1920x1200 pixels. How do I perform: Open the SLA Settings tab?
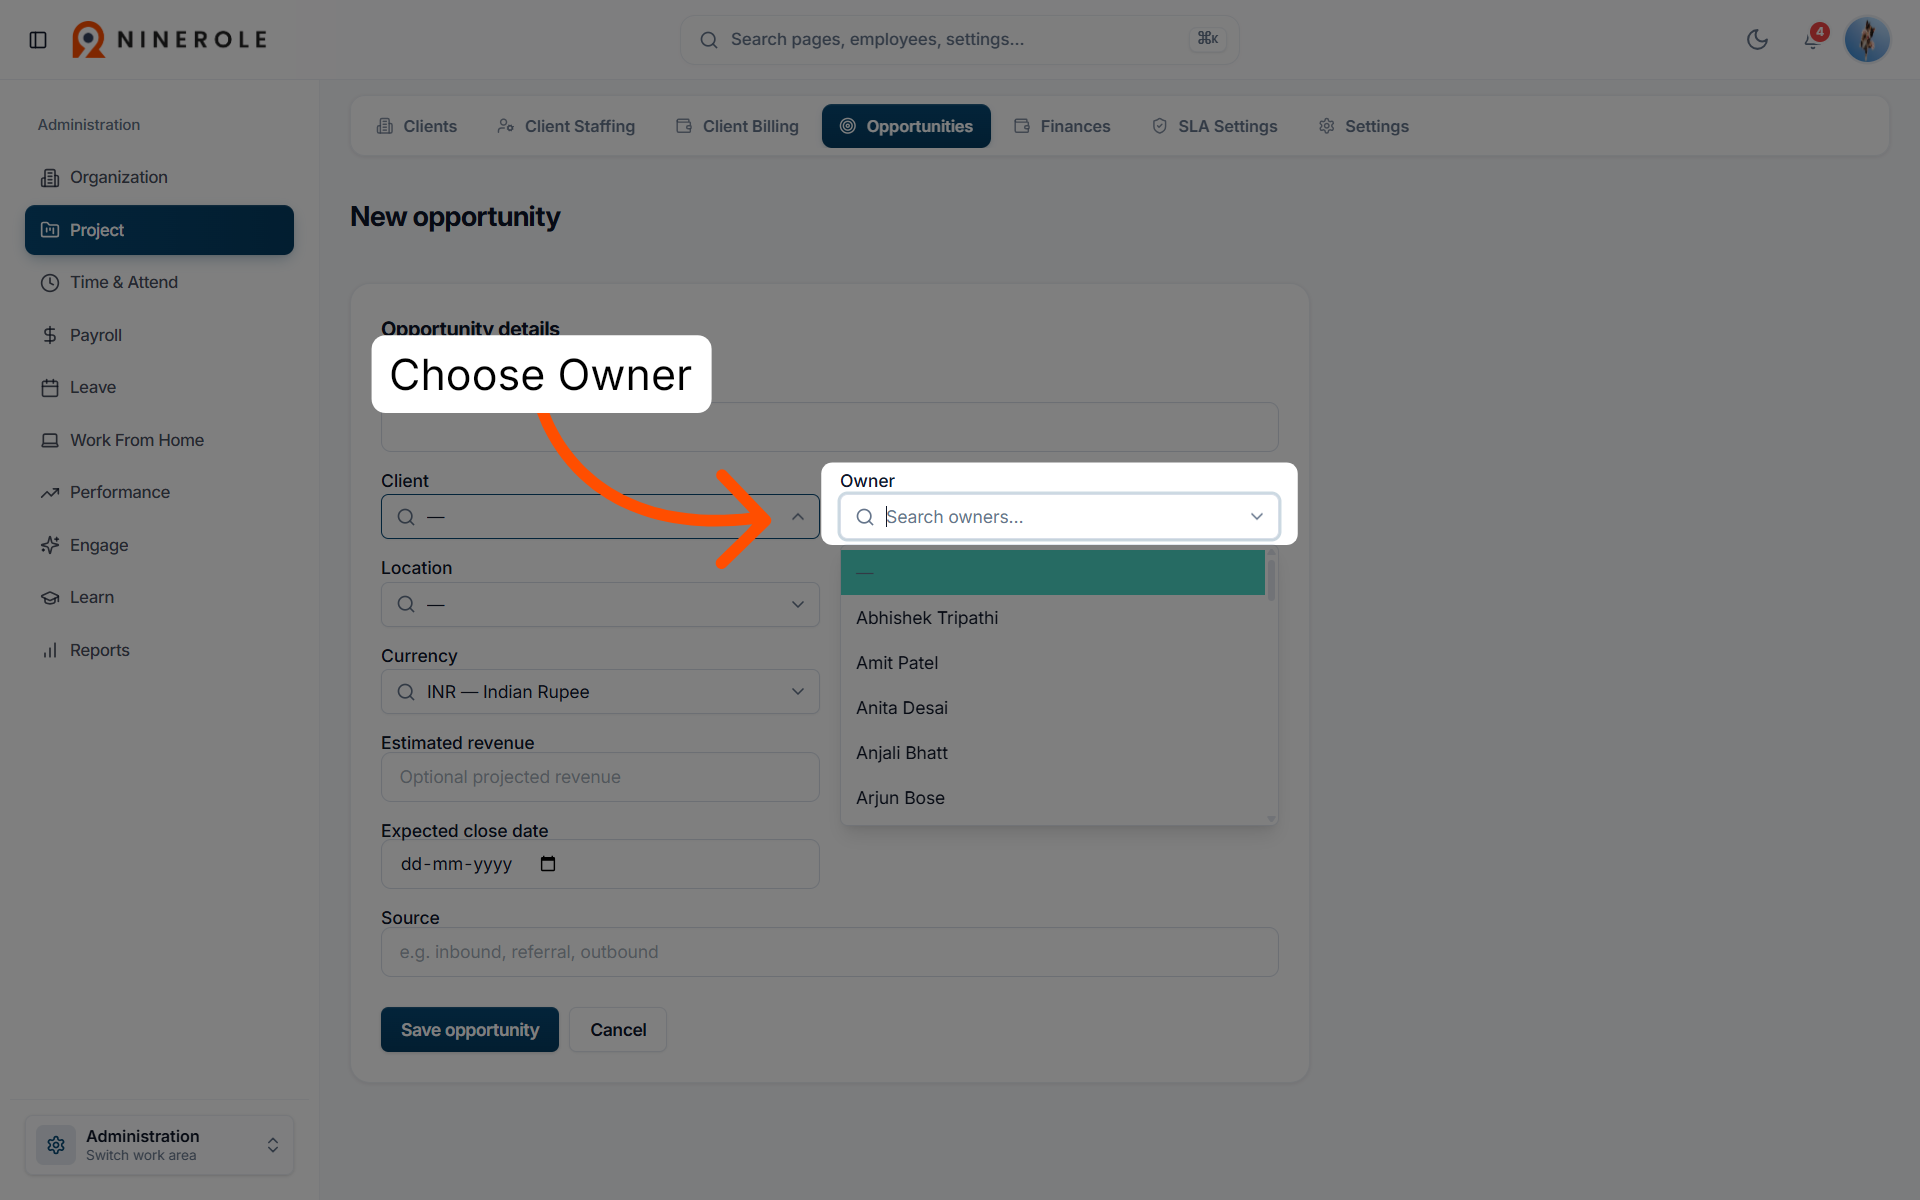(x=1214, y=126)
